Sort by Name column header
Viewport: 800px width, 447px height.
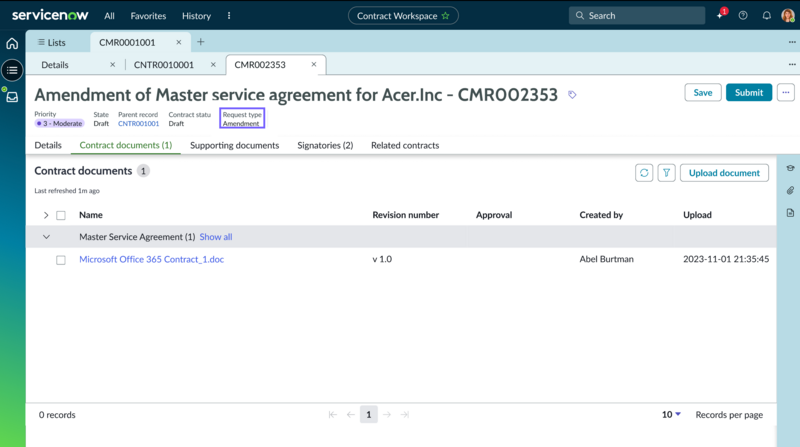click(x=91, y=215)
